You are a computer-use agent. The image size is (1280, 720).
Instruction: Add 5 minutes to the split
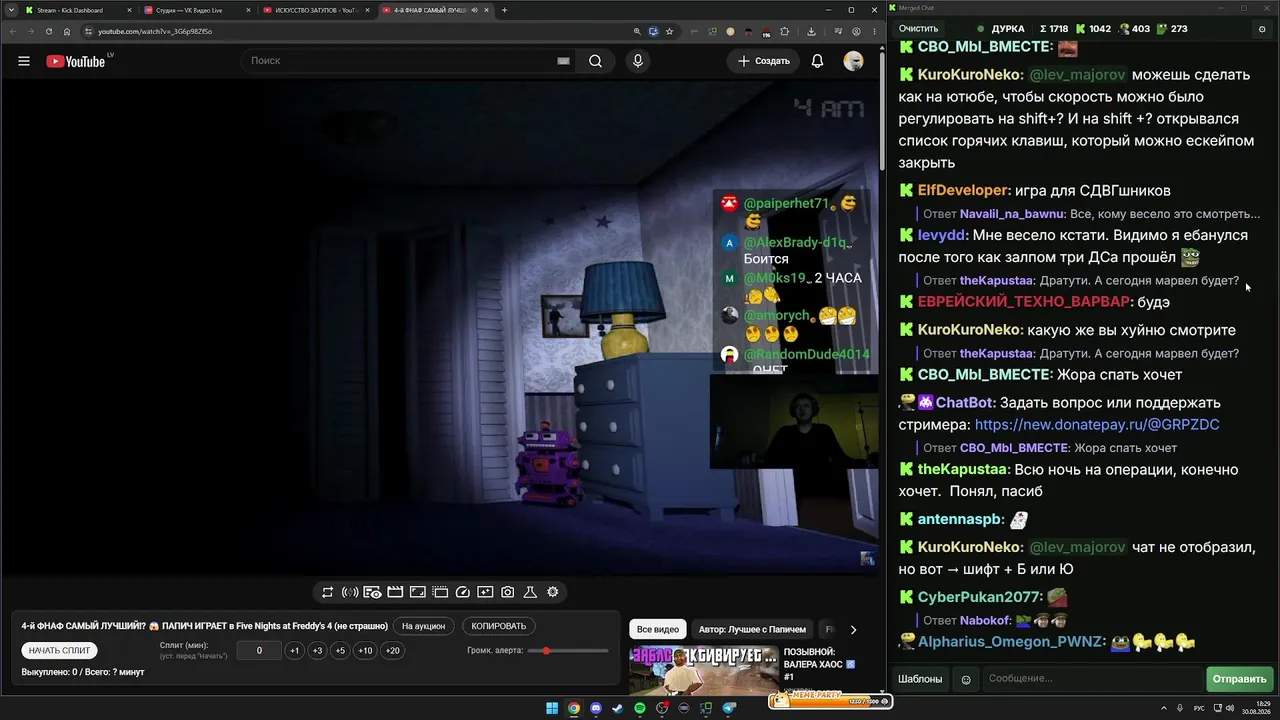[x=340, y=650]
